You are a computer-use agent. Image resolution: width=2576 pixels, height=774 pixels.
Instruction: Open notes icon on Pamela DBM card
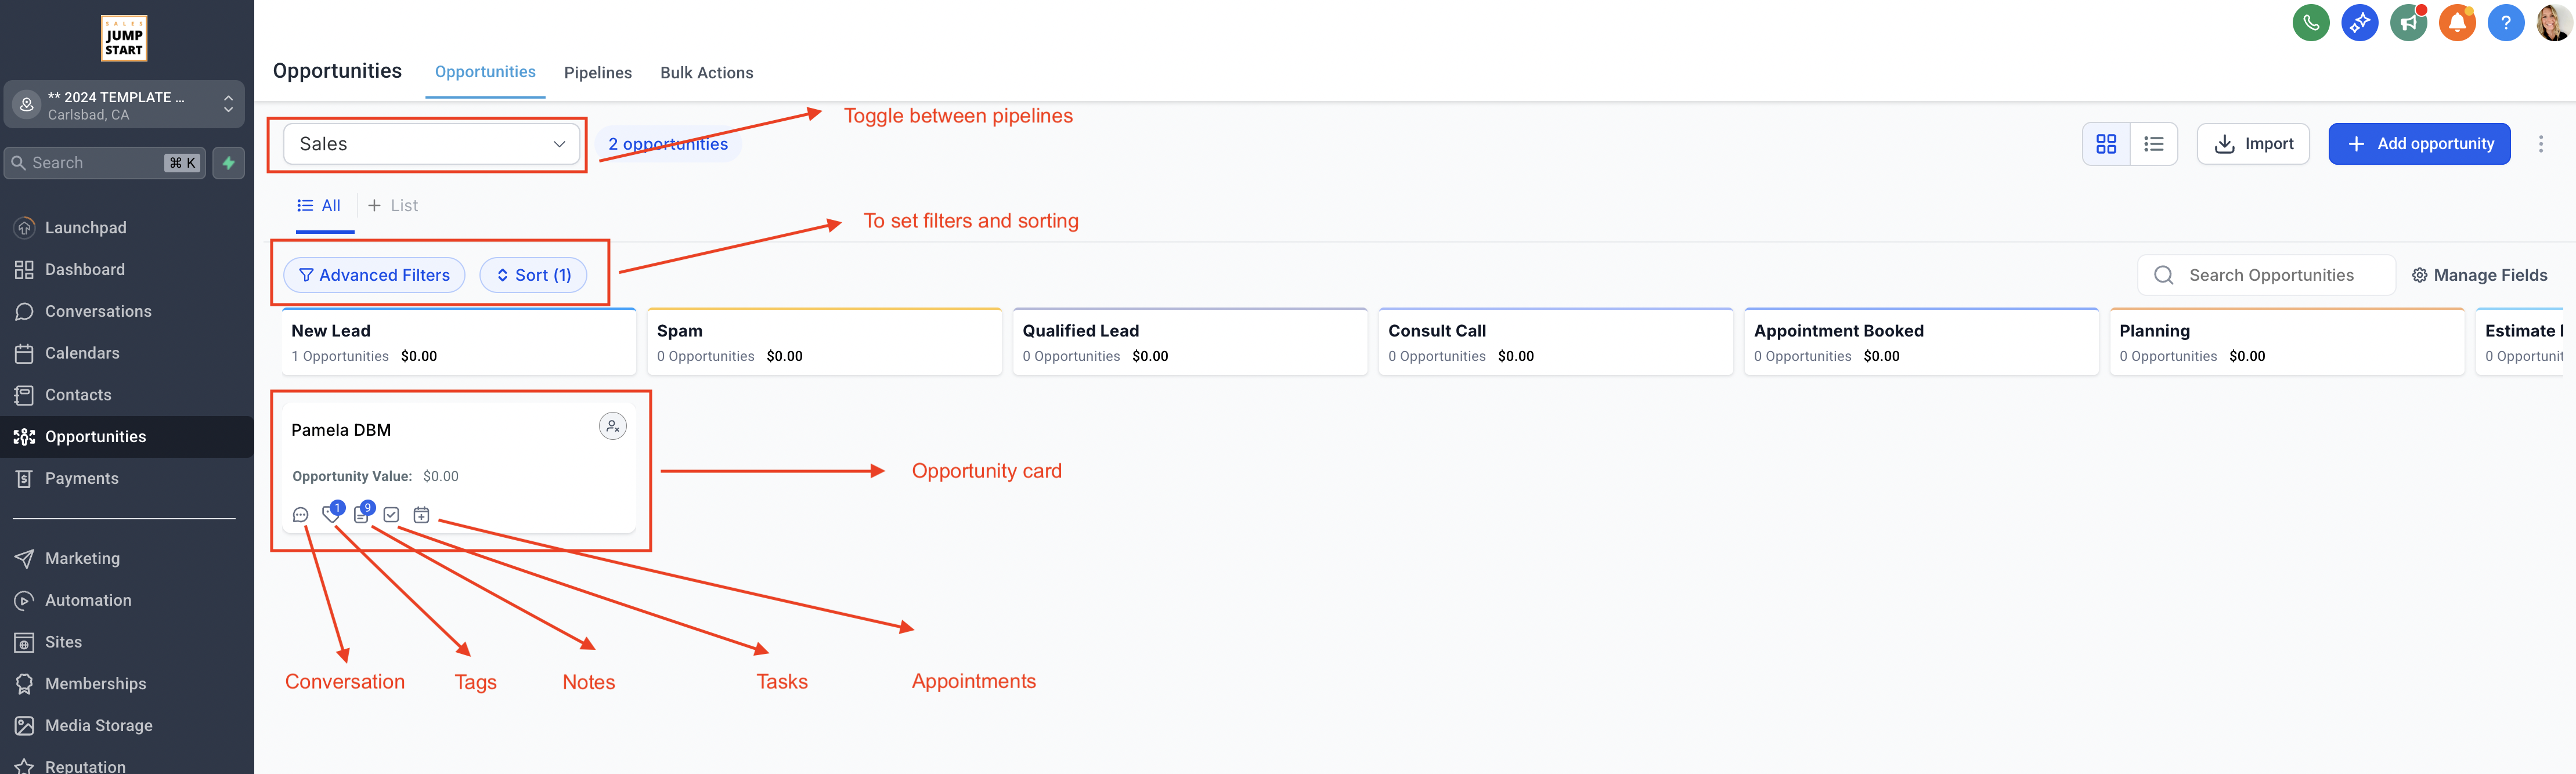[x=361, y=515]
